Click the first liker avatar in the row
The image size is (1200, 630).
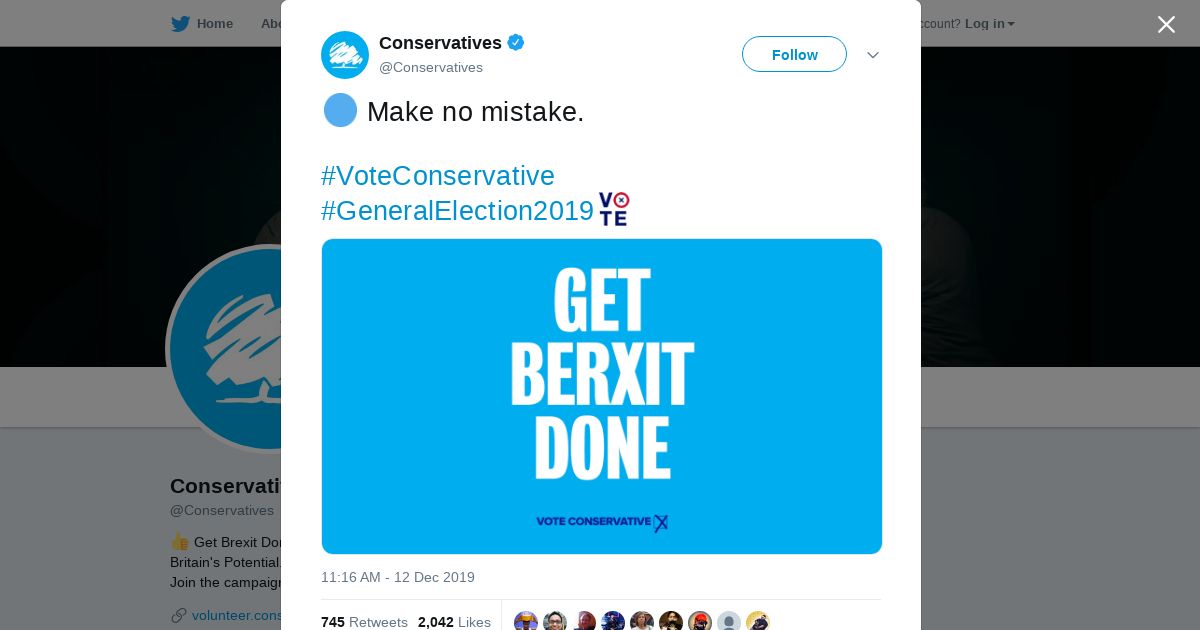click(526, 622)
